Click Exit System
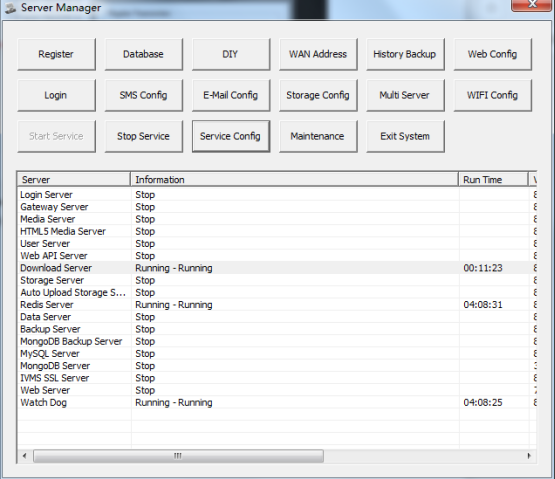555x479 pixels. point(405,136)
